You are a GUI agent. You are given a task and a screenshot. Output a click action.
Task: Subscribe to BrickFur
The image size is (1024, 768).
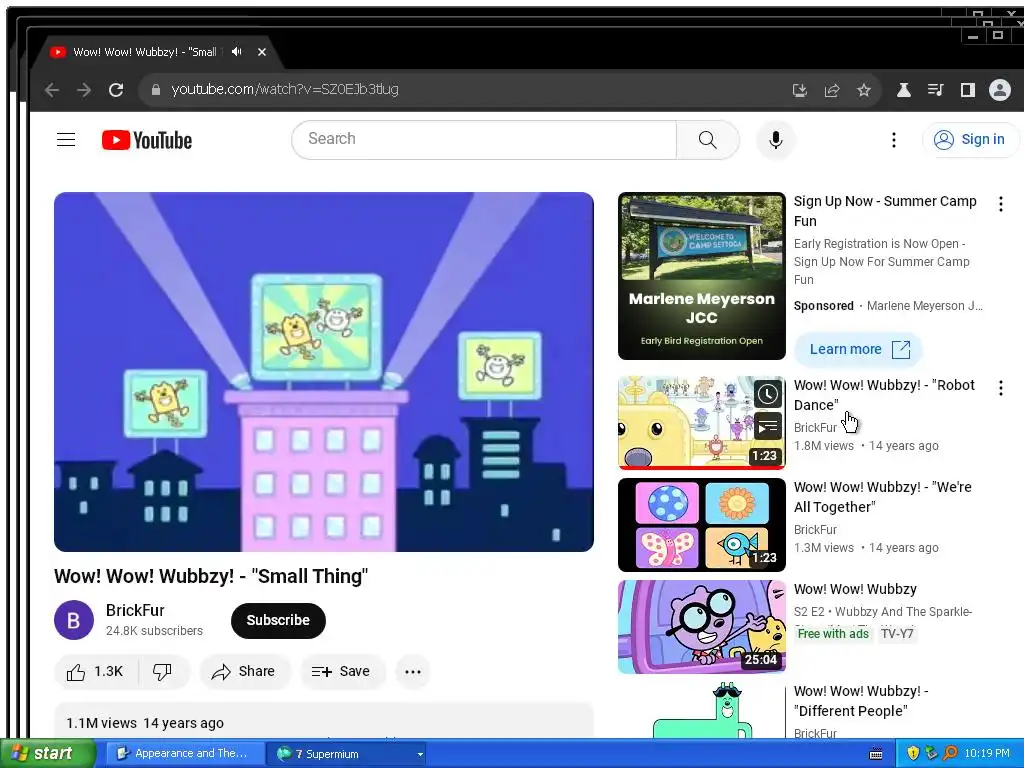click(x=278, y=620)
